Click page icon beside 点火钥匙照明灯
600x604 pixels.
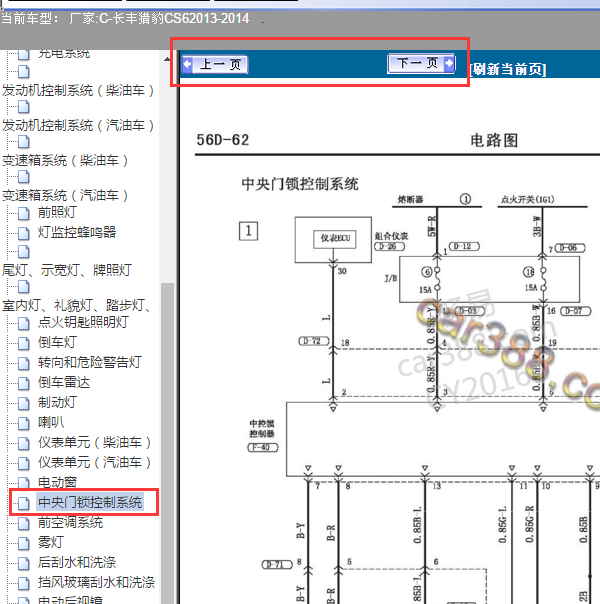pyautogui.click(x=23, y=323)
